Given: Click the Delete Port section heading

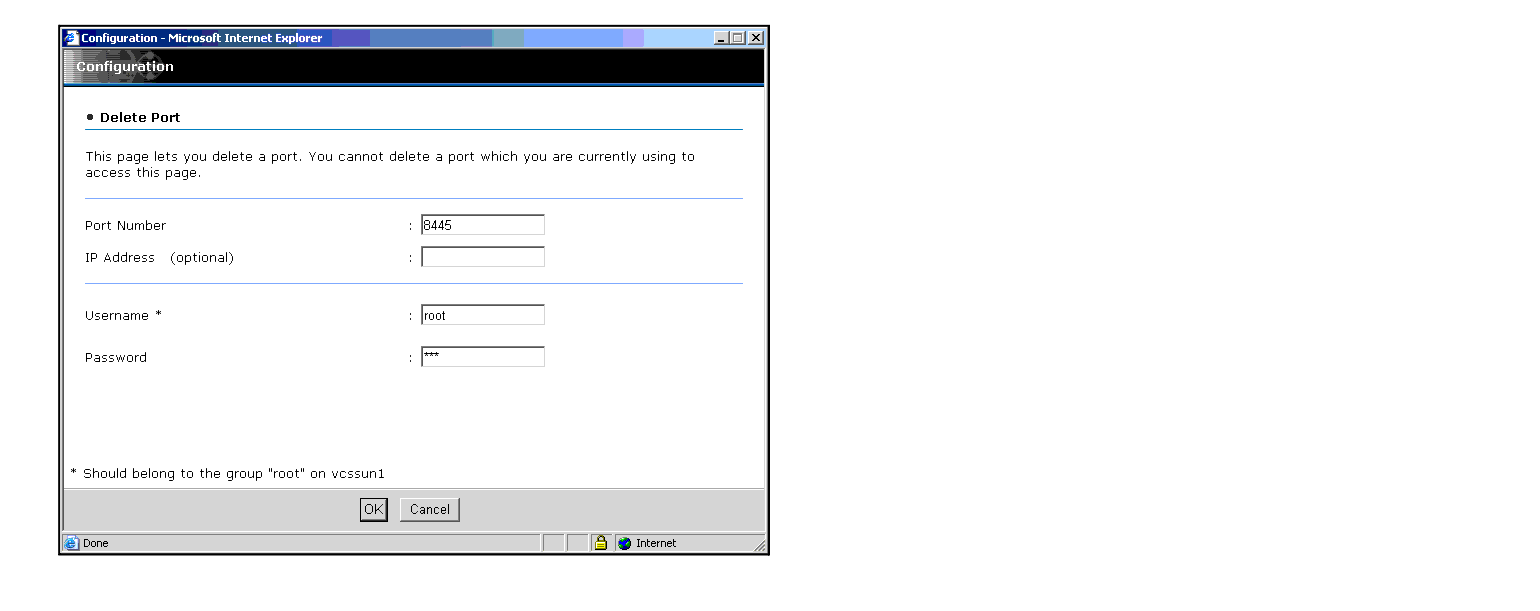Looking at the screenshot, I should [x=139, y=117].
